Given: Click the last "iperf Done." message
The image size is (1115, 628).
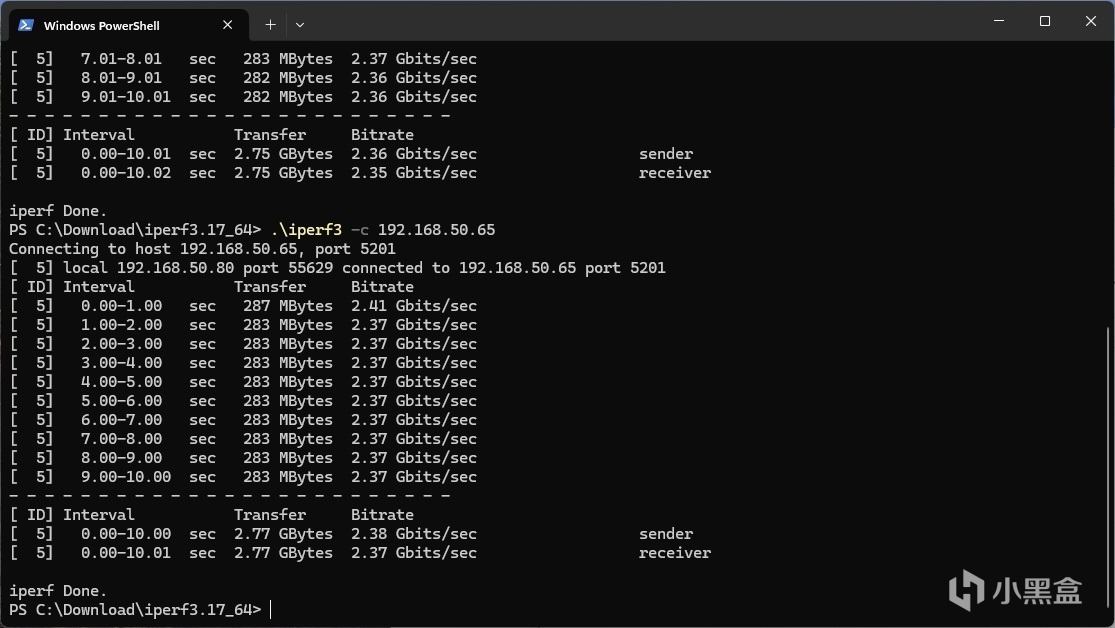Looking at the screenshot, I should pyautogui.click(x=58, y=591).
